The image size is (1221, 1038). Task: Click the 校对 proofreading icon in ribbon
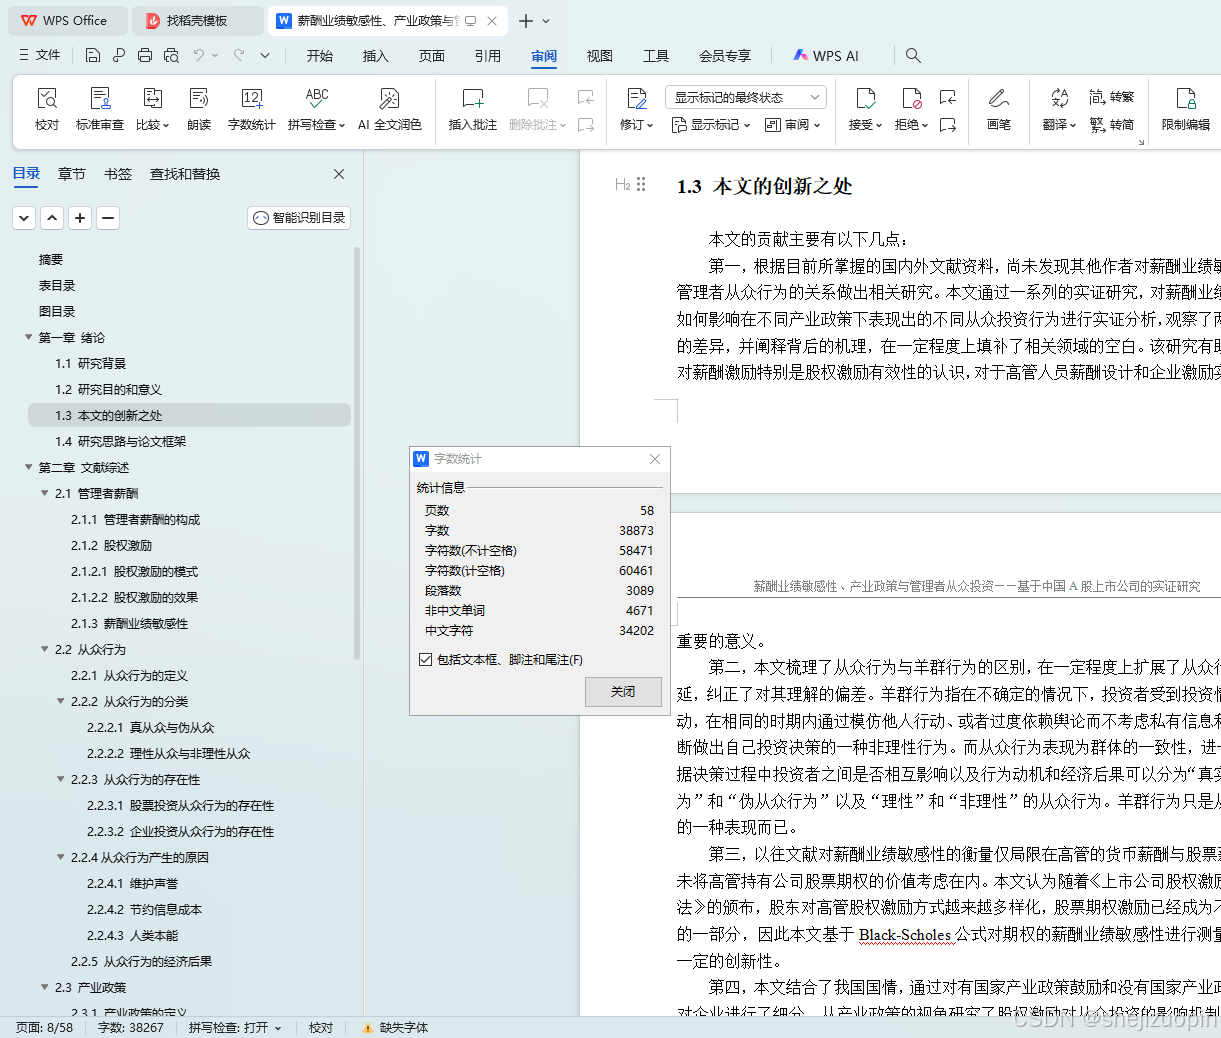[47, 109]
